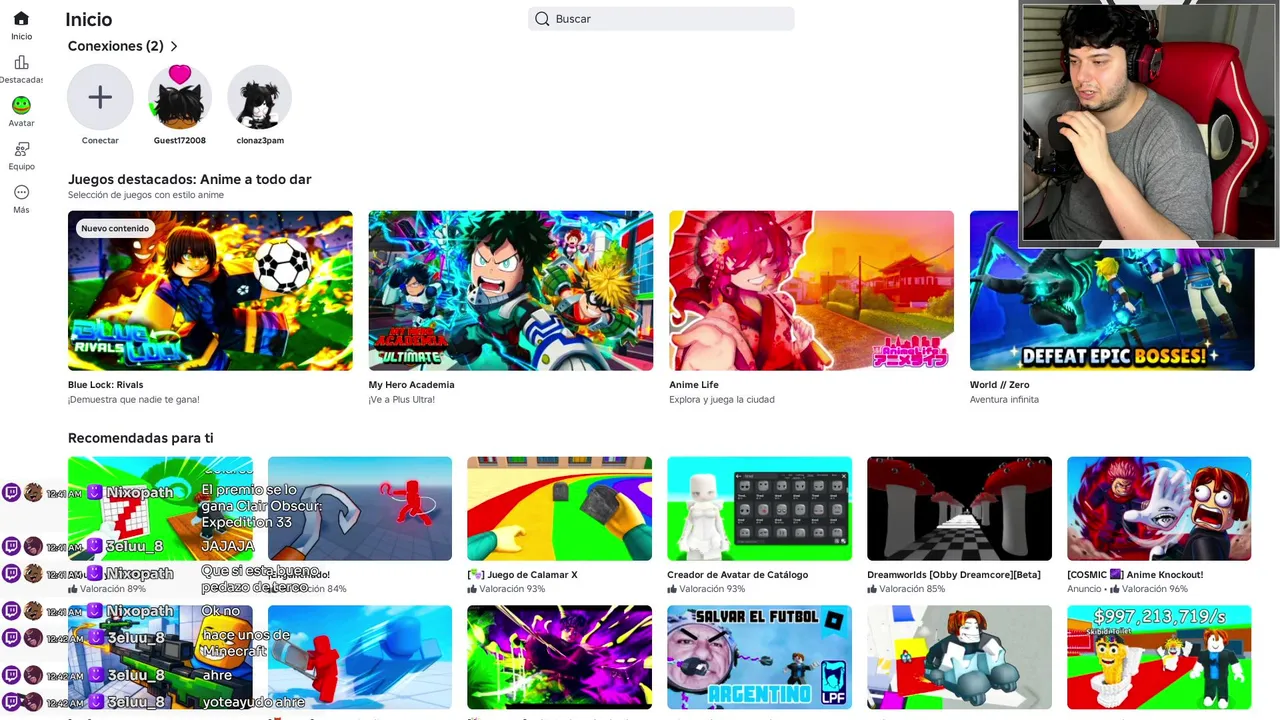The height and width of the screenshot is (720, 1280).
Task: Click the Inicio page title
Action: tap(88, 19)
